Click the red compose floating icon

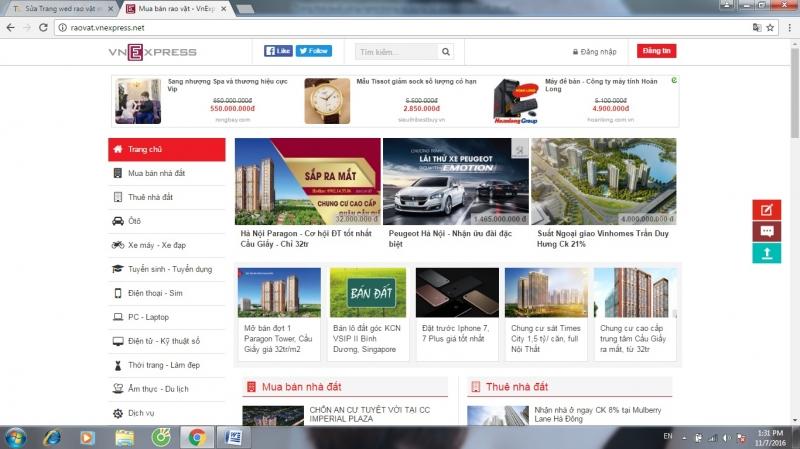pos(766,210)
